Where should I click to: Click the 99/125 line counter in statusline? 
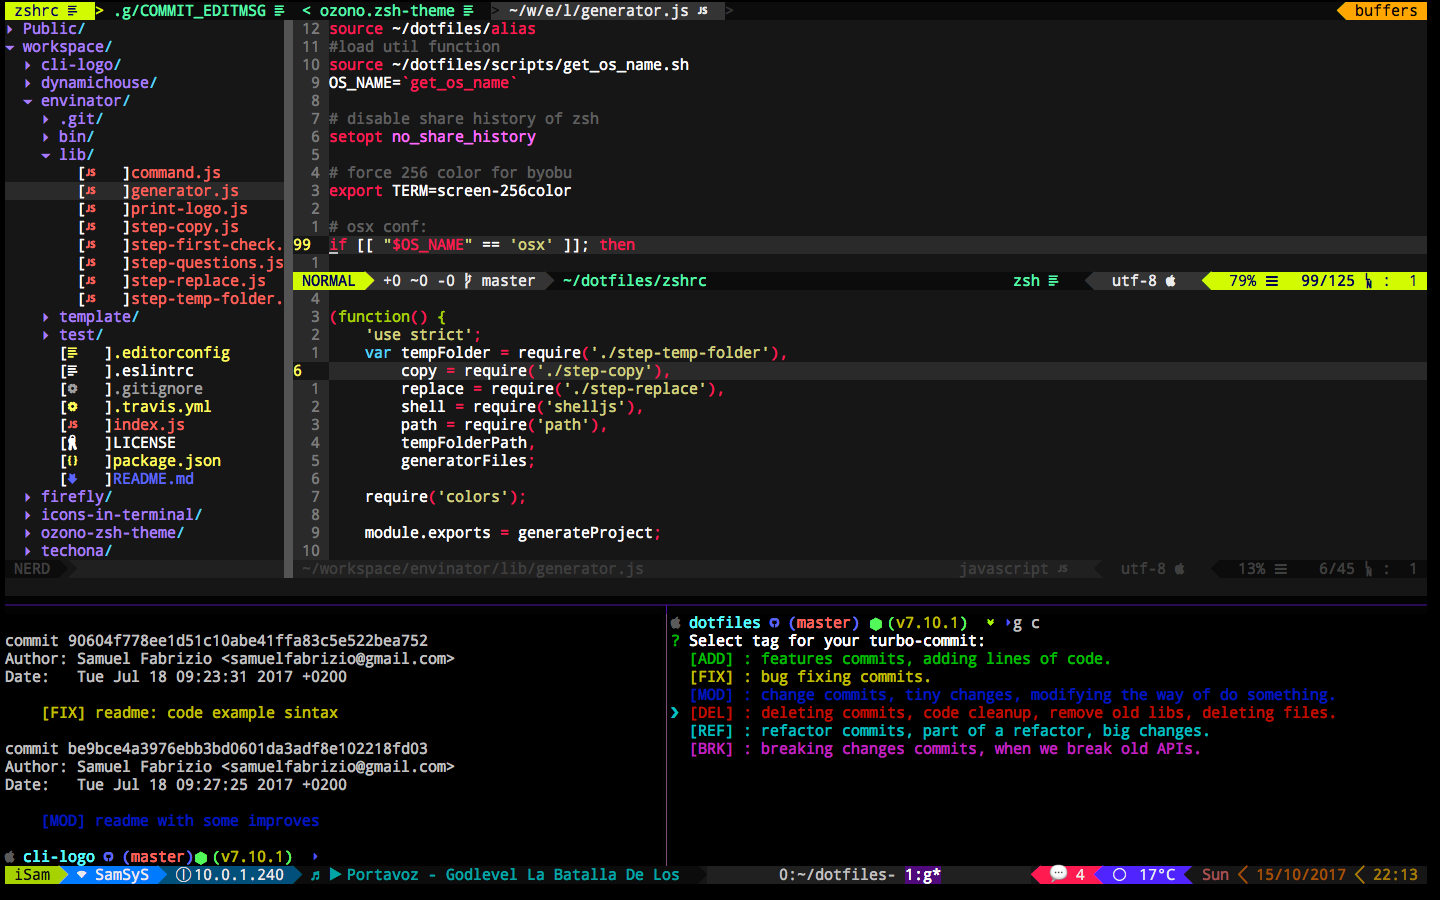click(1328, 281)
